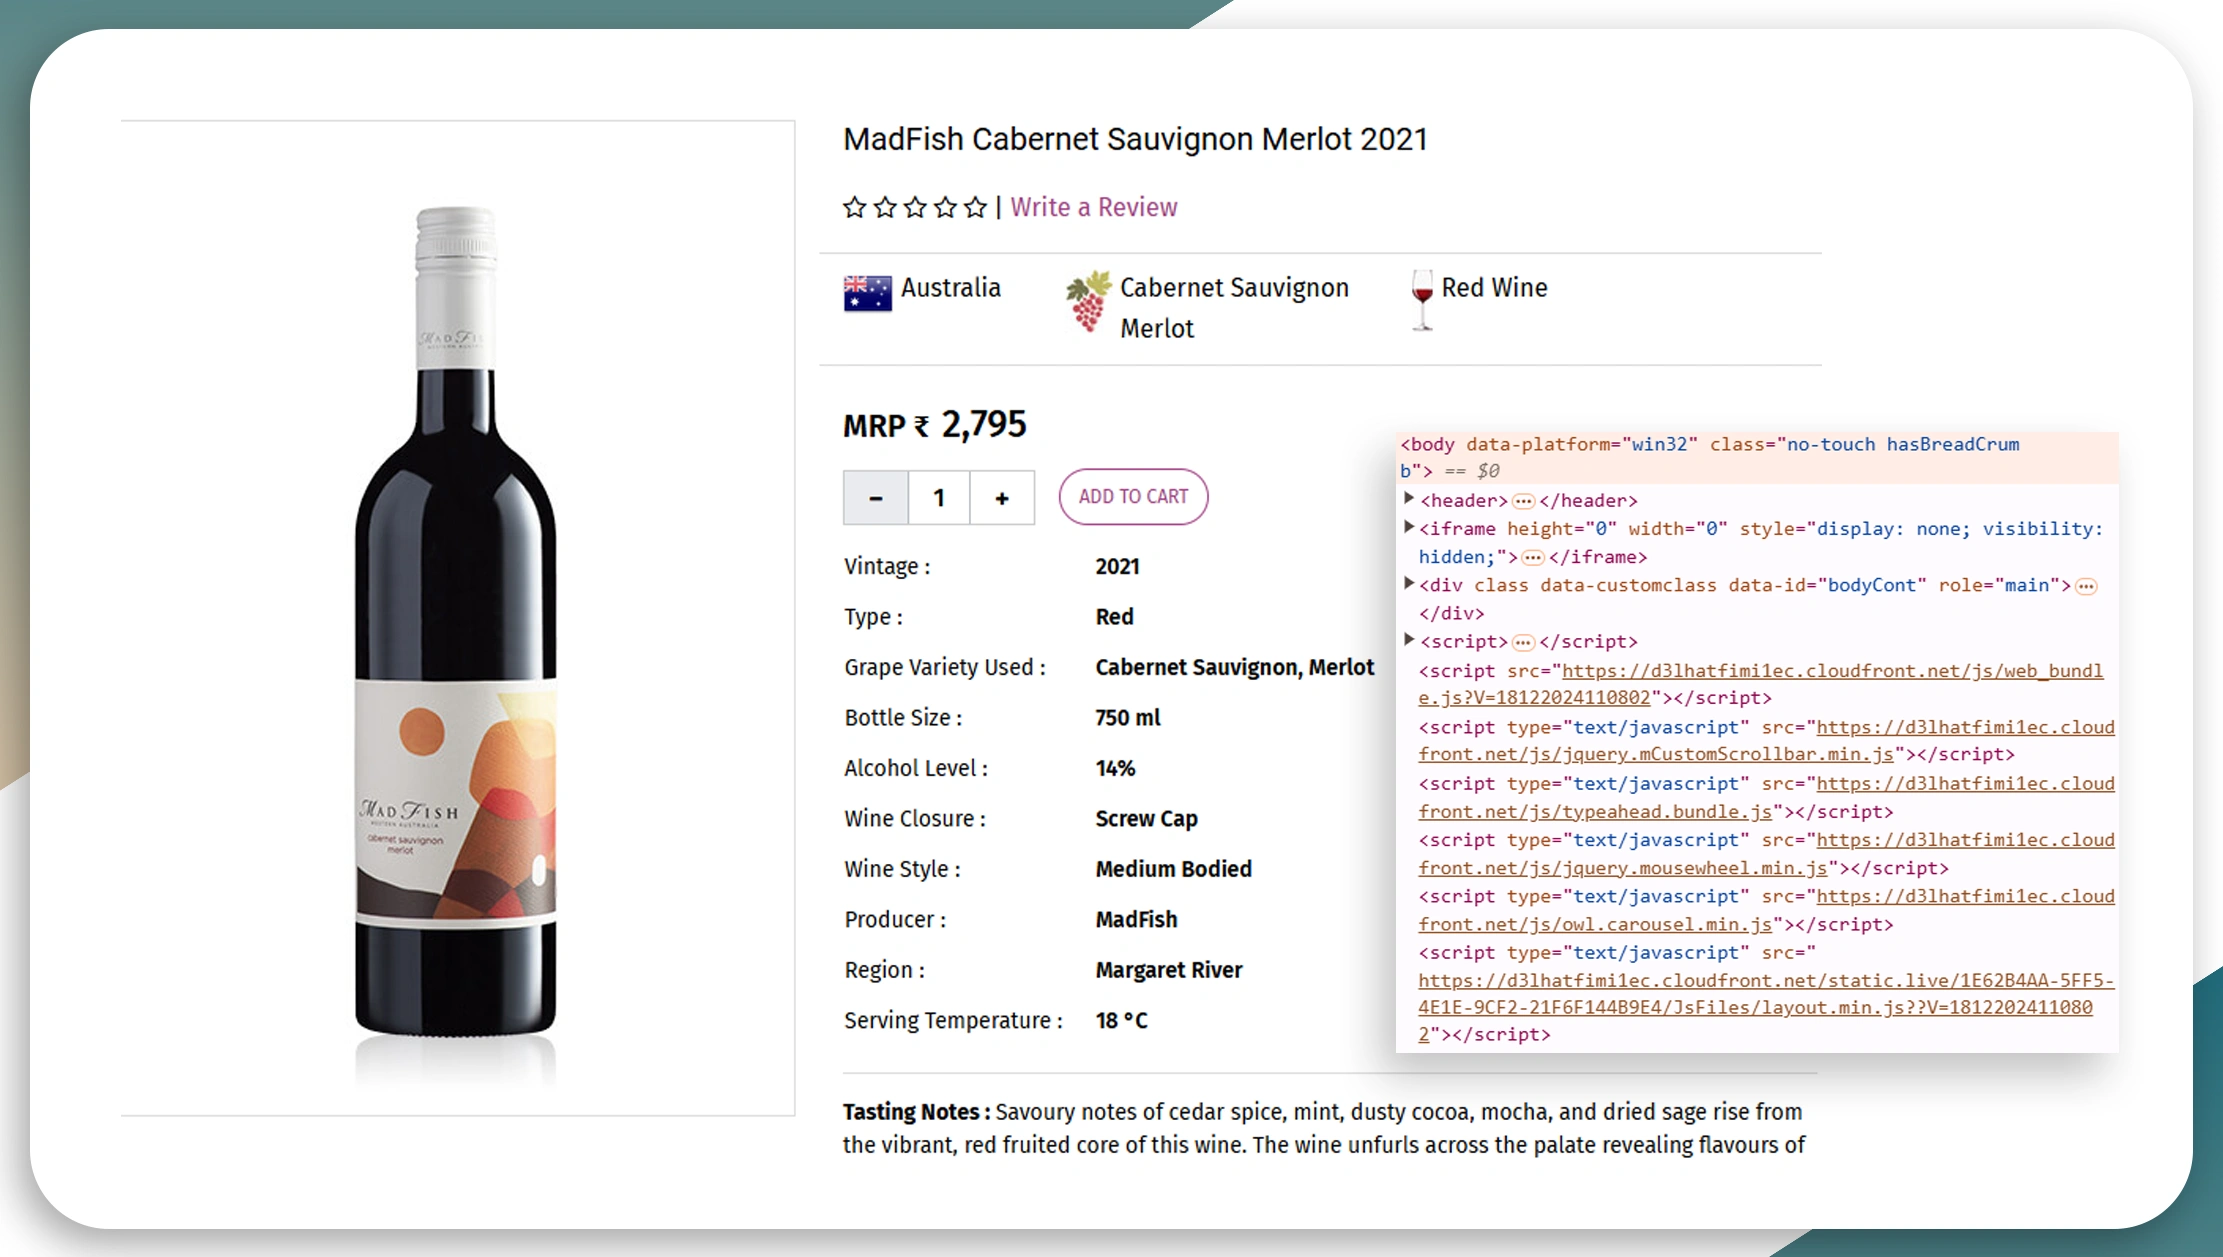Image resolution: width=2223 pixels, height=1257 pixels.
Task: Select the quantity input field
Action: pos(937,496)
